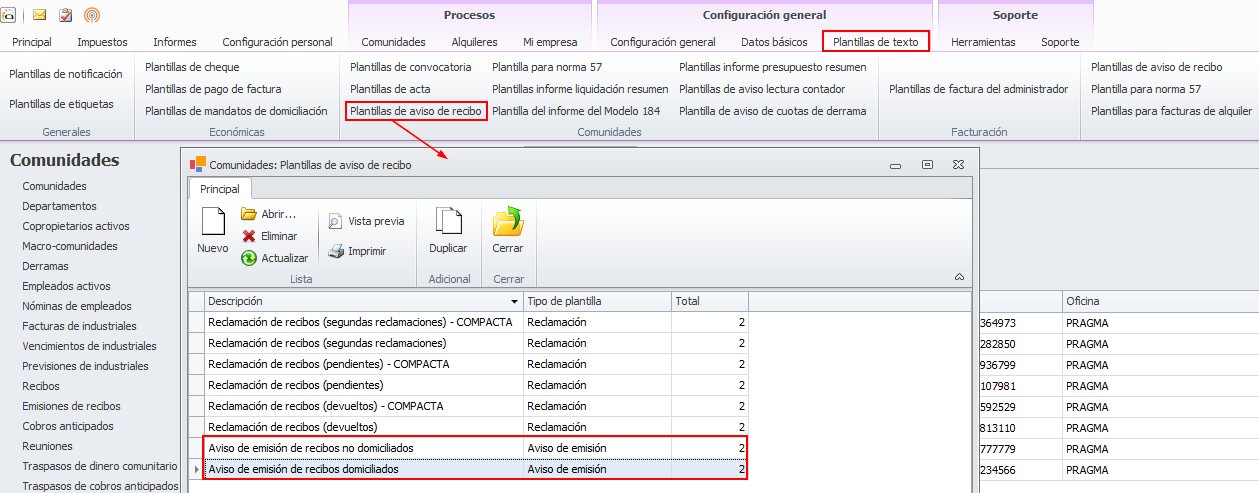Open Macro-comunidades in the sidebar
This screenshot has width=1259, height=493.
coord(70,246)
